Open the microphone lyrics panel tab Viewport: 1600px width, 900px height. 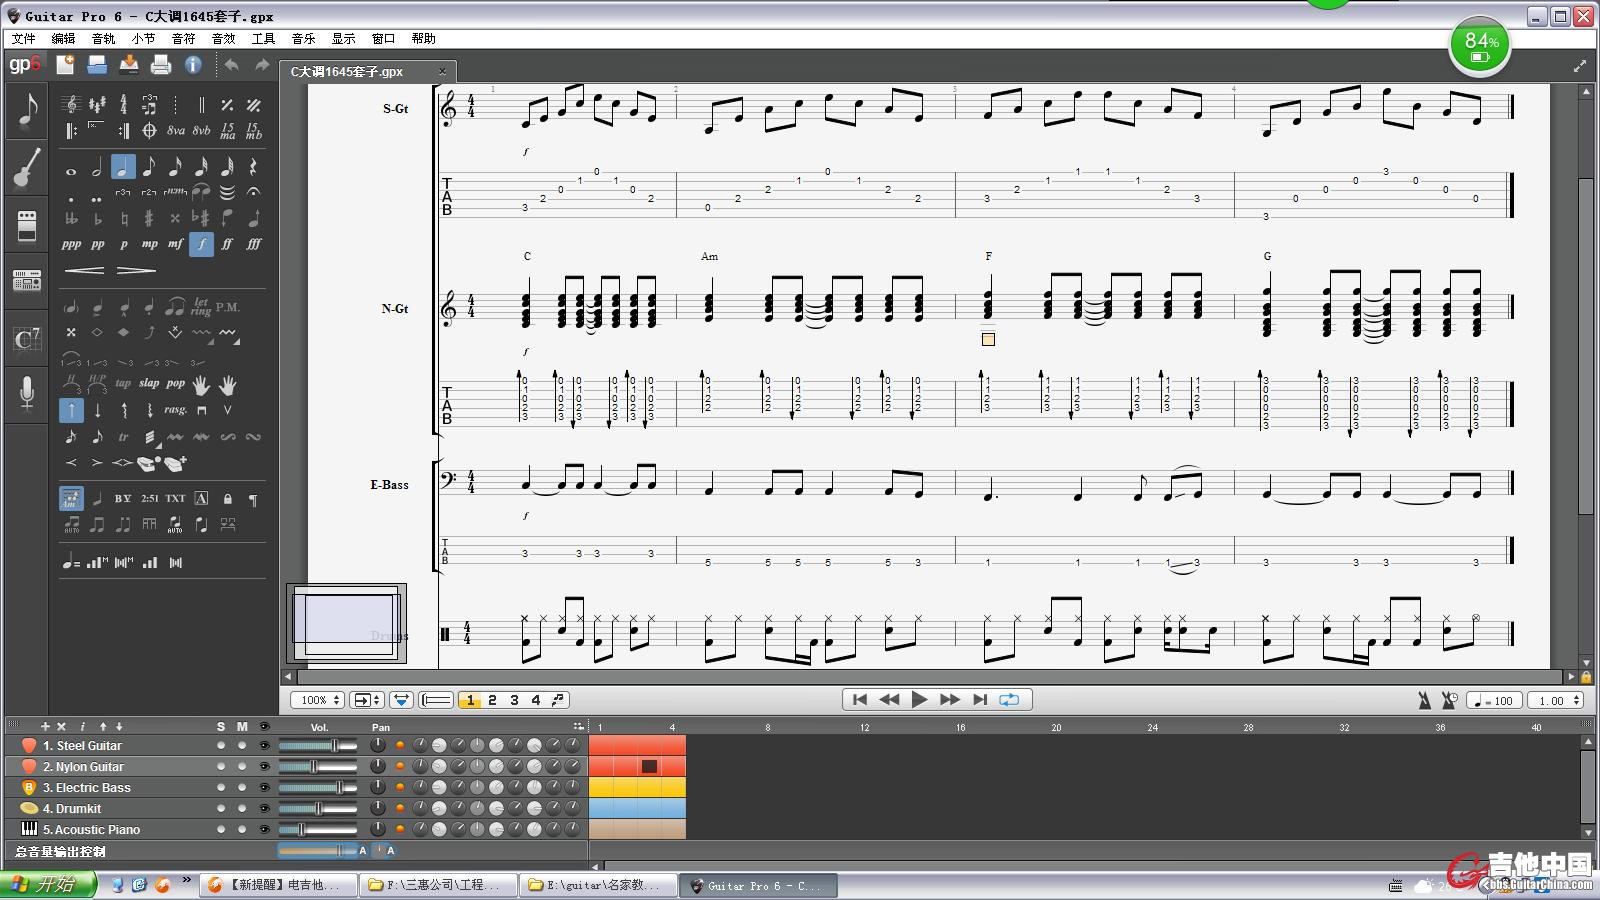[27, 395]
